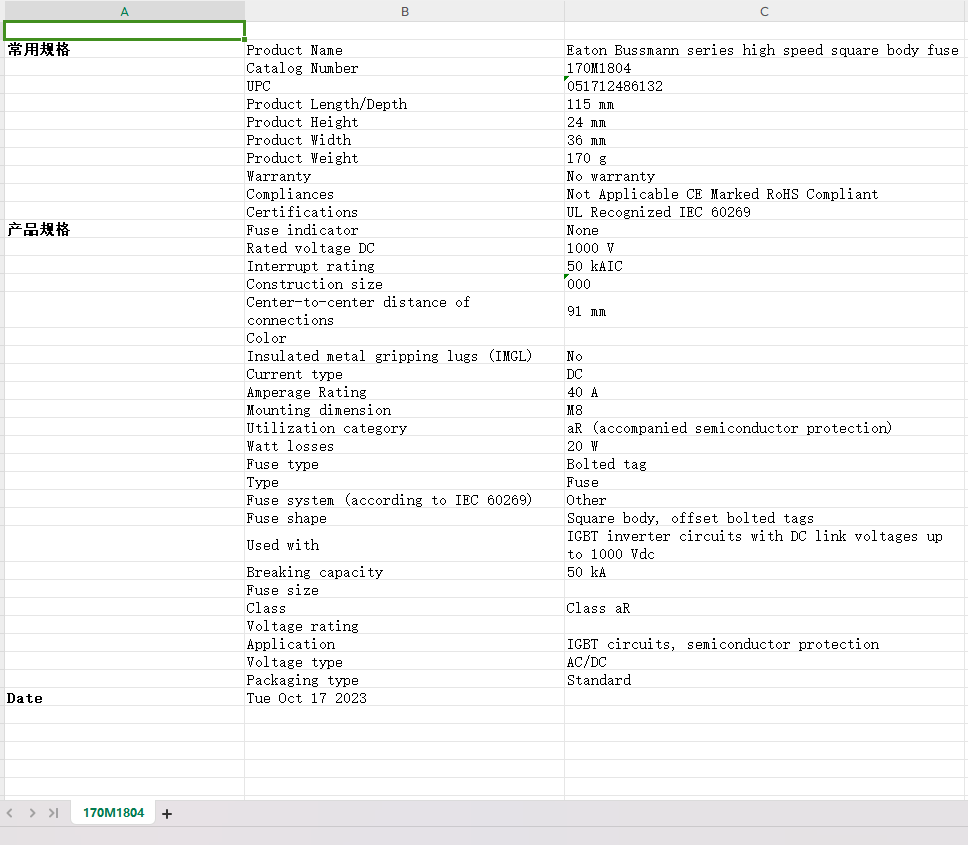Select the '20 W' cell
Viewport: 968px width, 845px height.
764,446
